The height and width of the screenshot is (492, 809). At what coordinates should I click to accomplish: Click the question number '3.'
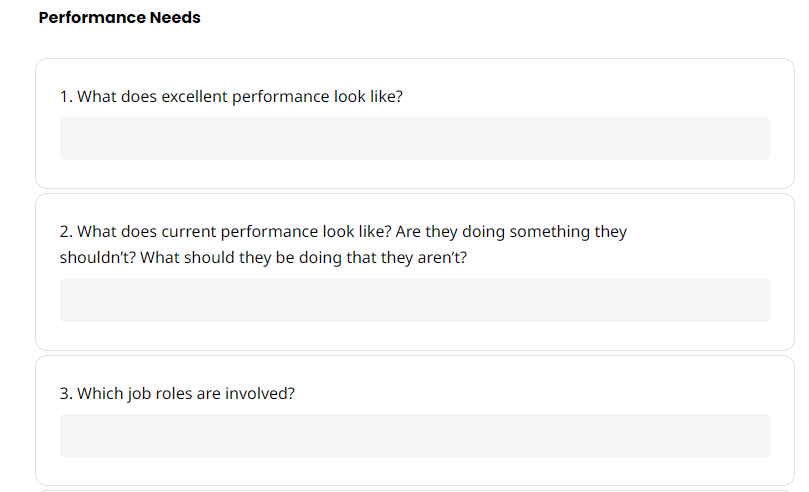point(66,393)
